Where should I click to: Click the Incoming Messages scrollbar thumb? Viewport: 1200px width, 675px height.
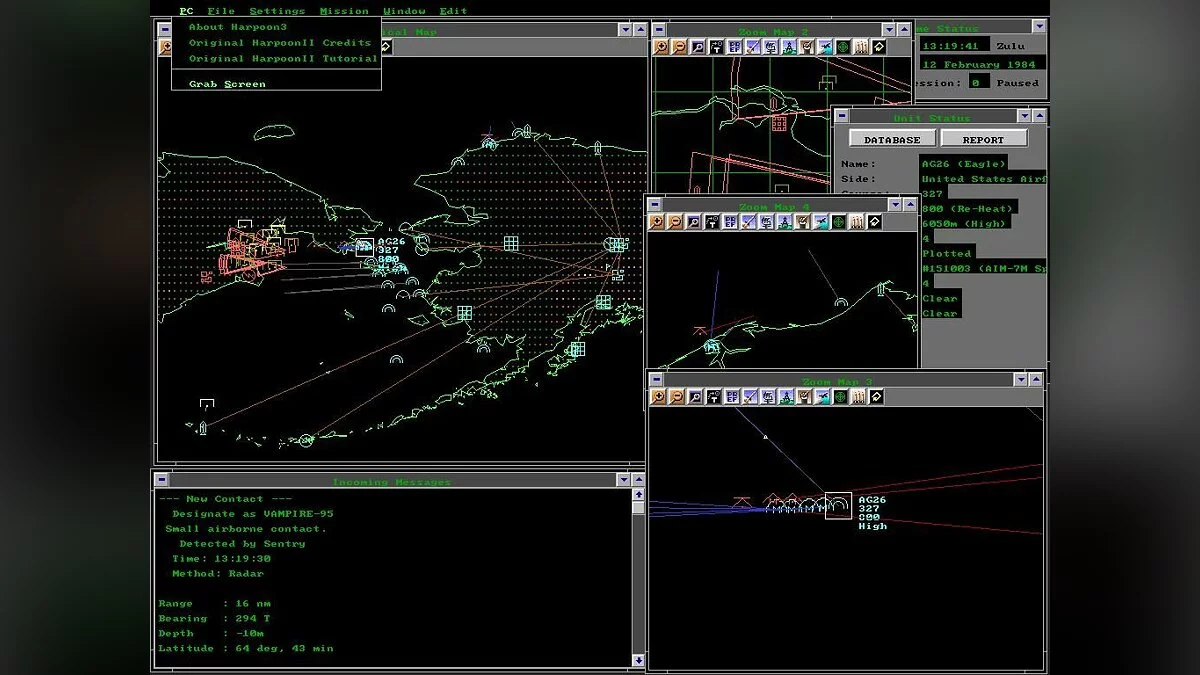click(x=638, y=509)
